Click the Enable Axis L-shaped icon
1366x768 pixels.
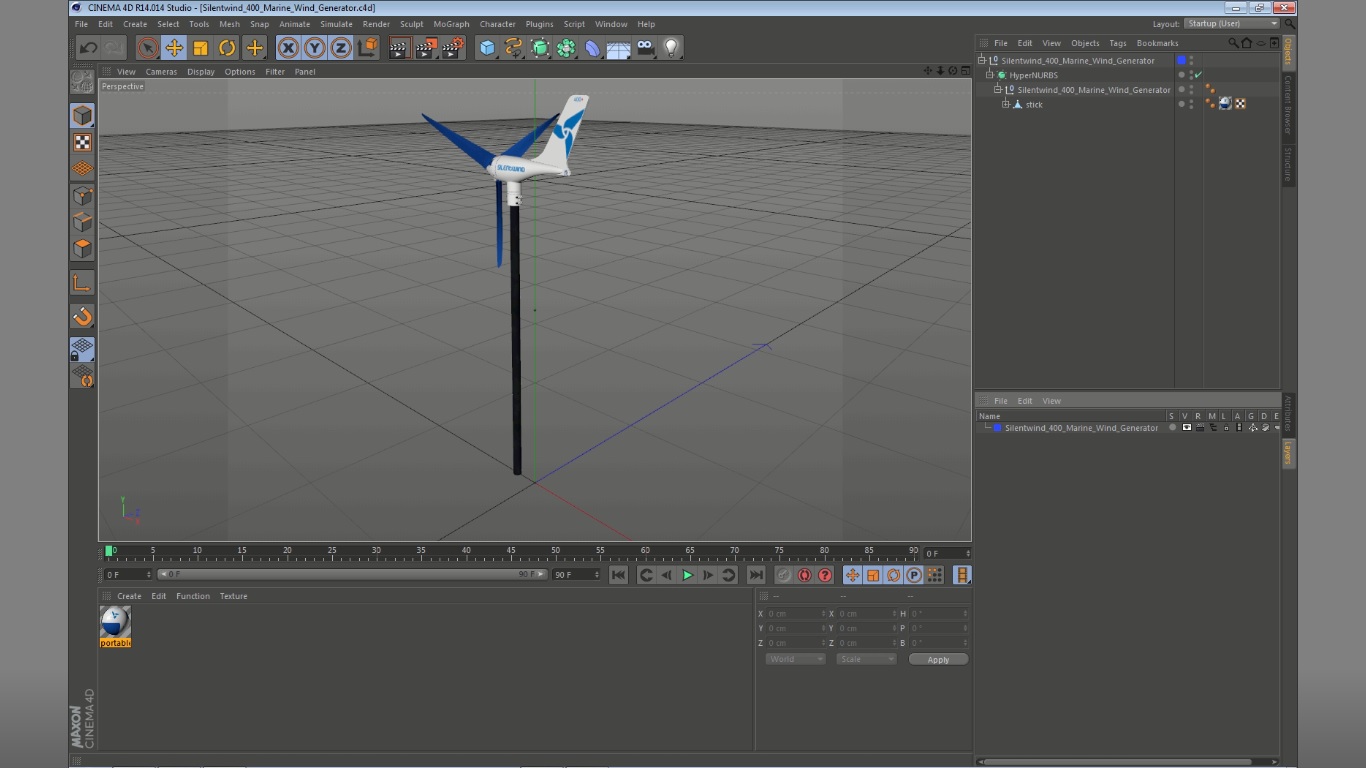click(x=82, y=283)
